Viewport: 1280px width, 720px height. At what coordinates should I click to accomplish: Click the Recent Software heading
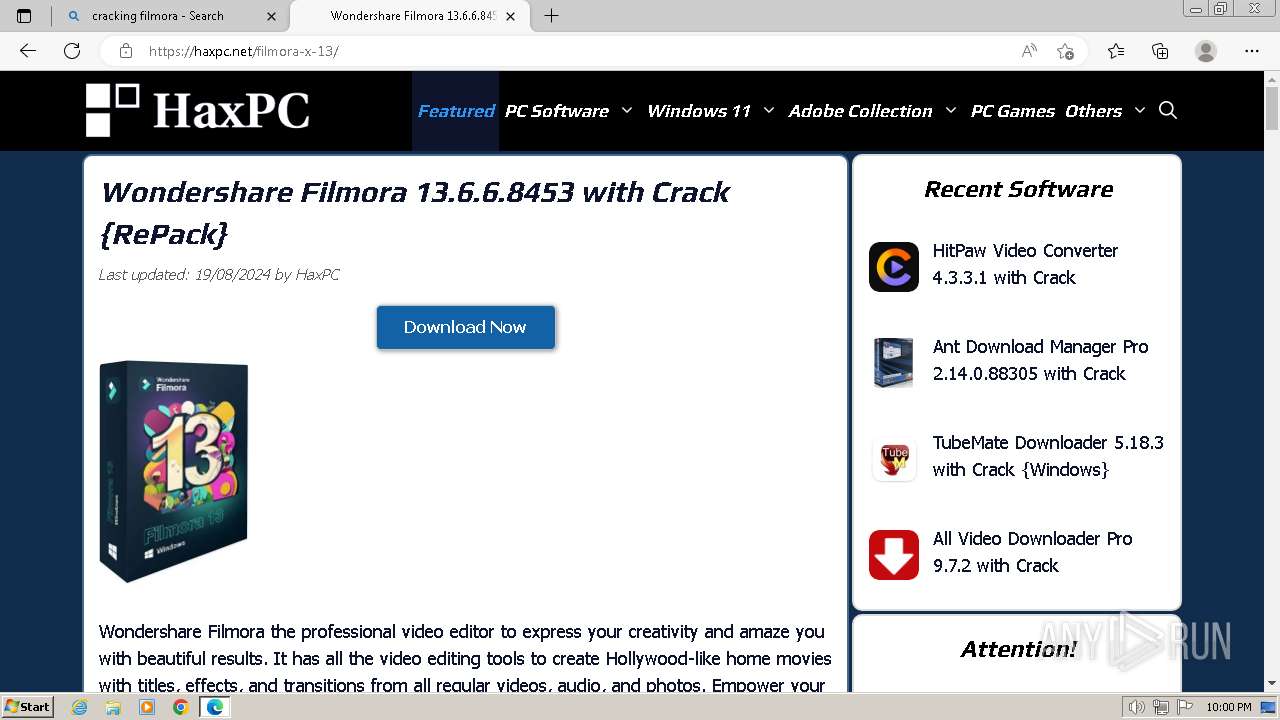pyautogui.click(x=1018, y=189)
